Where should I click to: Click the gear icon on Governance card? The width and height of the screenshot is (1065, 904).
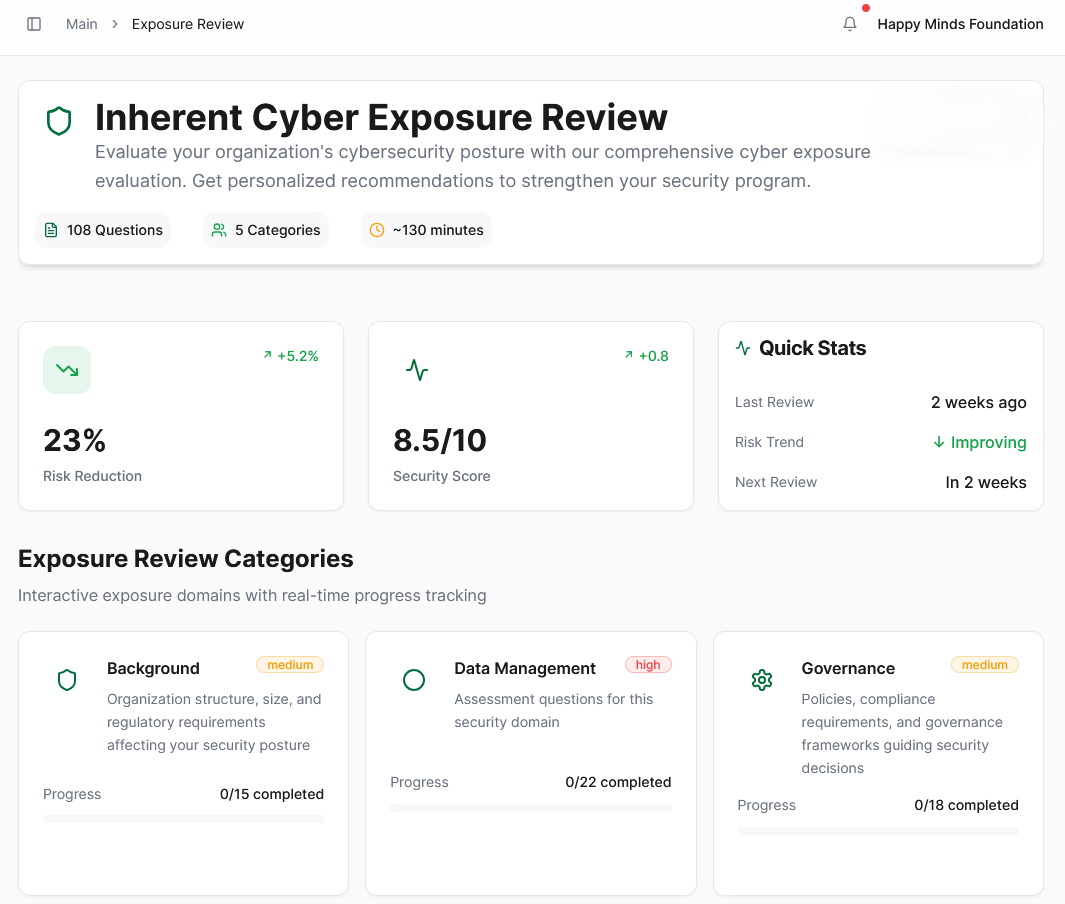pos(762,681)
